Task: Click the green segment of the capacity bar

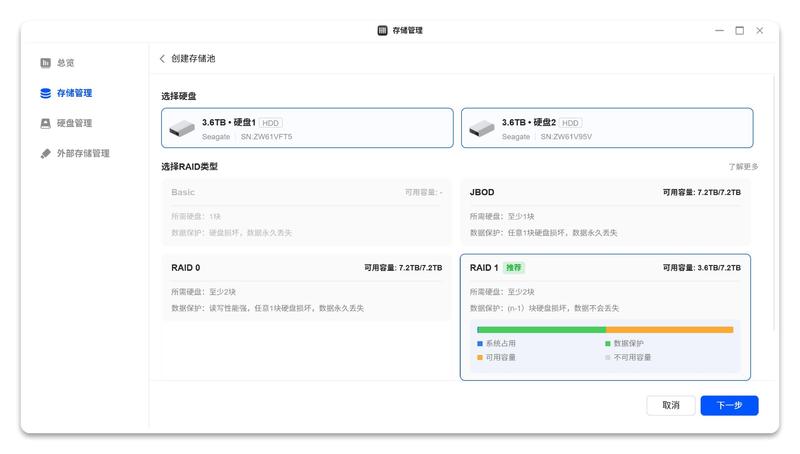Action: pyautogui.click(x=541, y=330)
